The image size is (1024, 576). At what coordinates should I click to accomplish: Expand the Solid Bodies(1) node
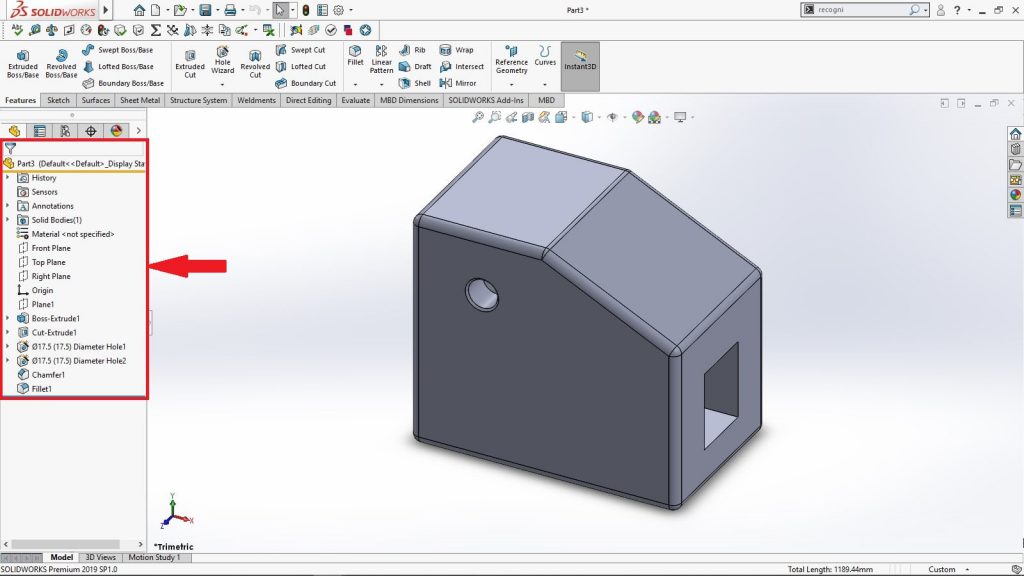pos(8,220)
